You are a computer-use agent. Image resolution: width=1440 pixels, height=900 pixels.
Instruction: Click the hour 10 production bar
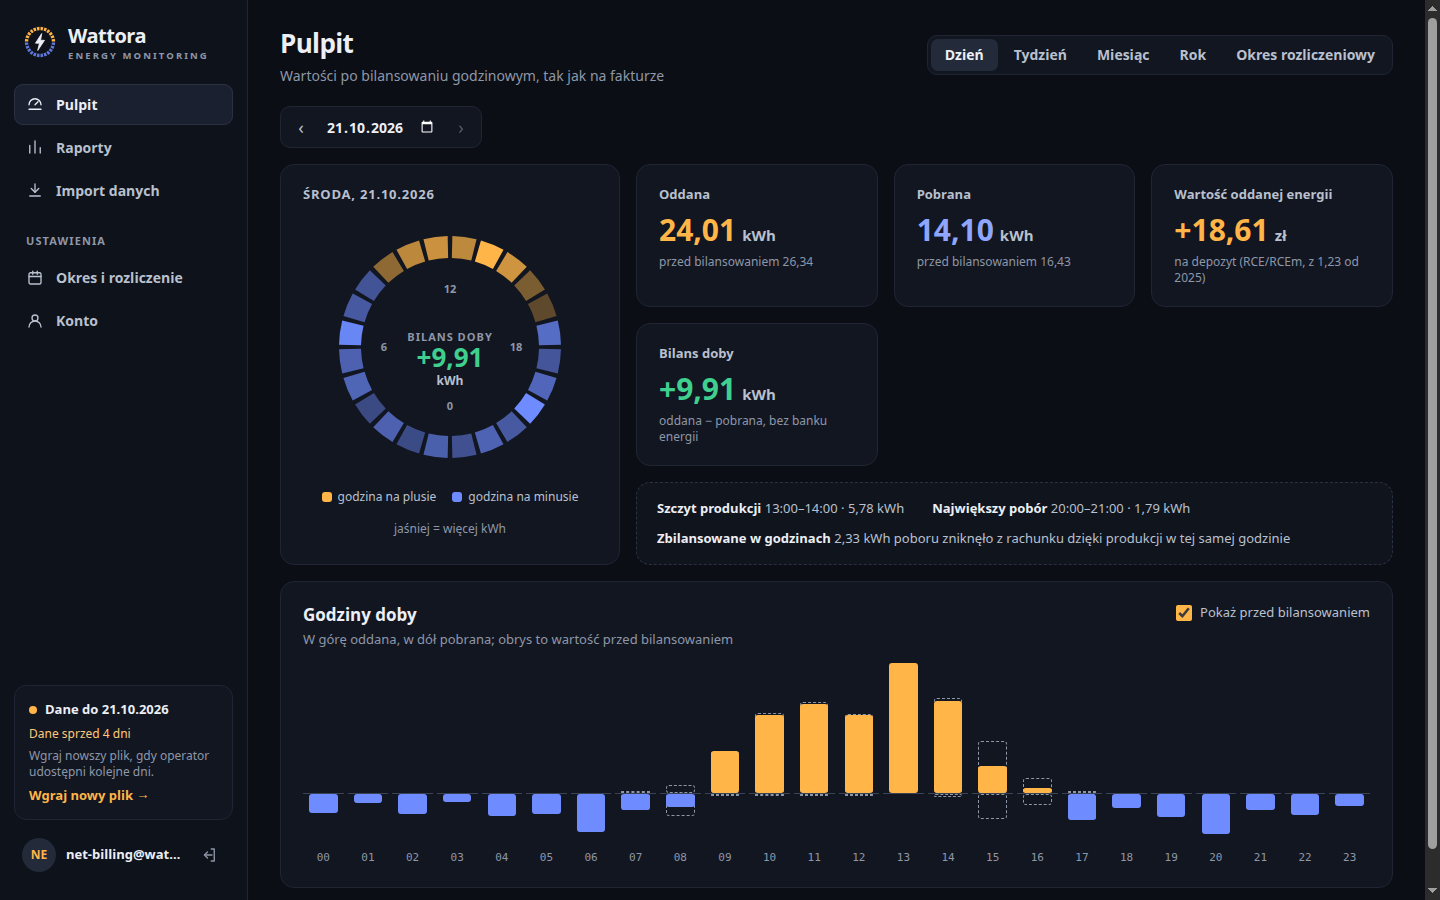769,754
